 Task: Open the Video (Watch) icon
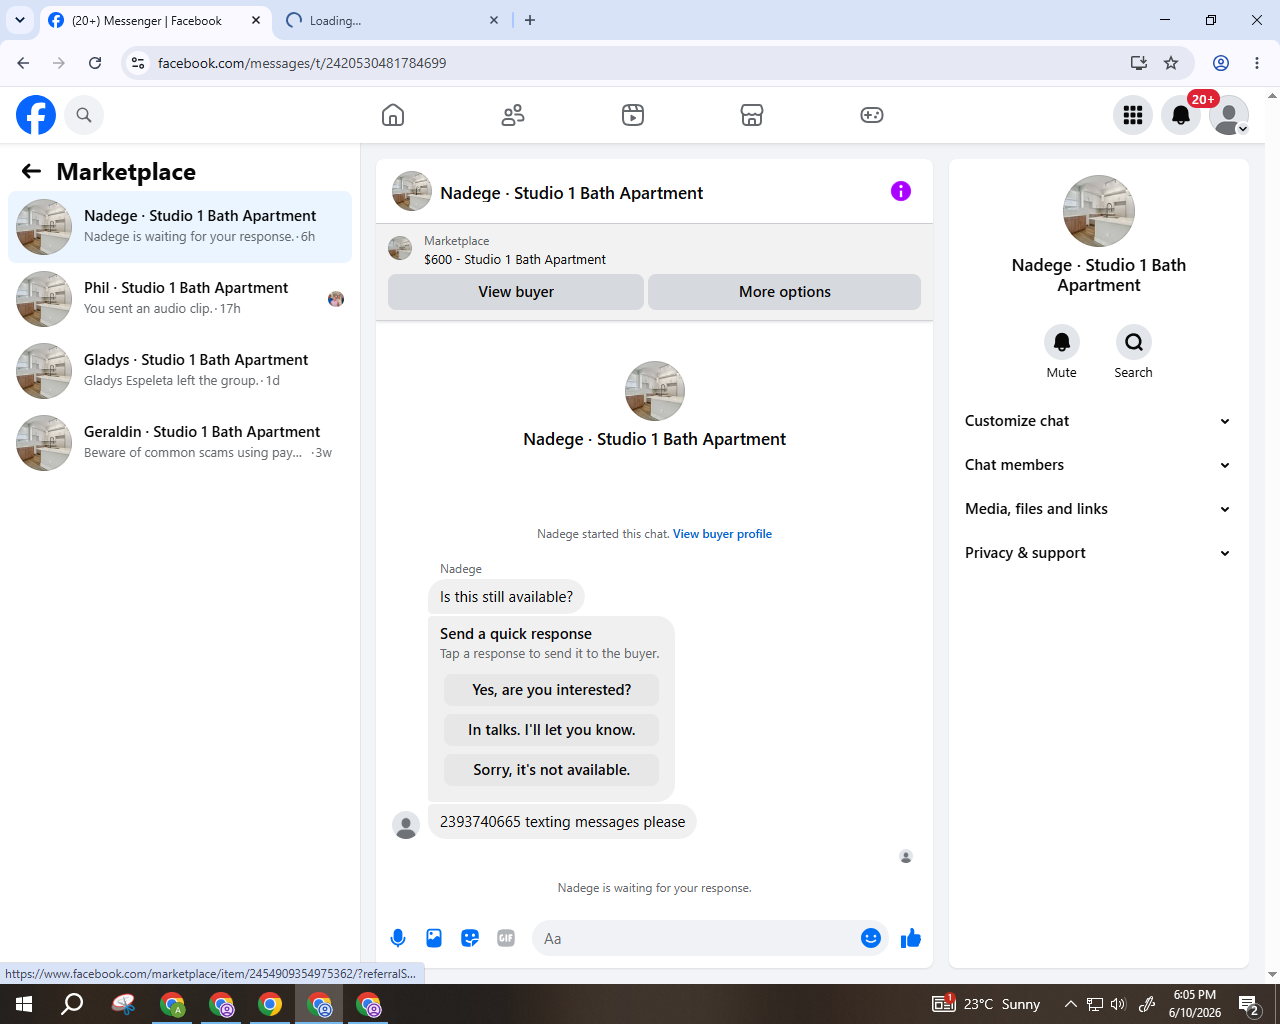coord(633,115)
